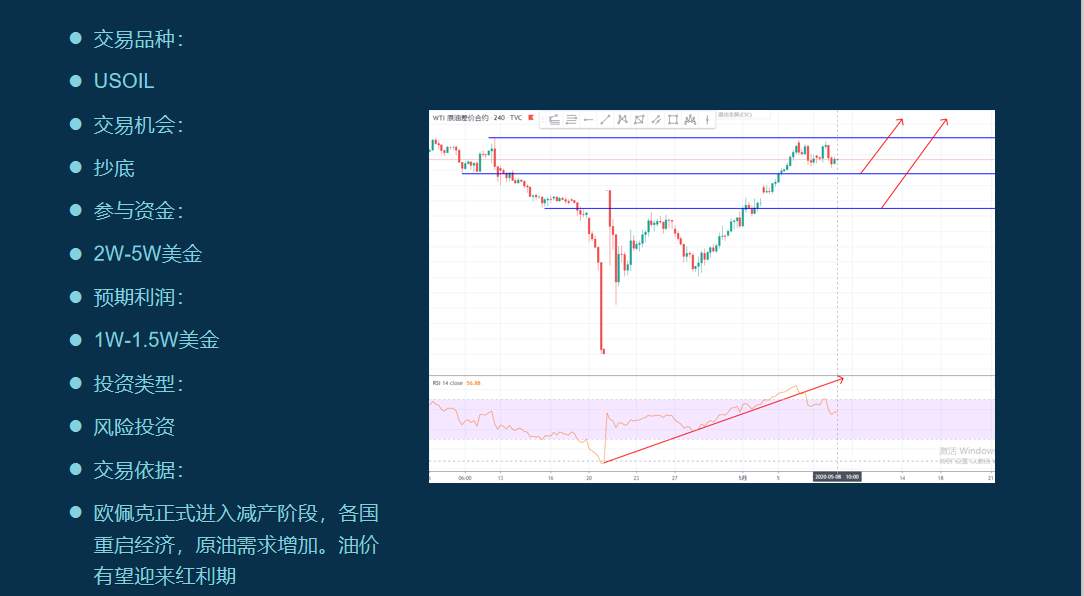
Task: Click the USOIL bullet text
Action: [124, 81]
